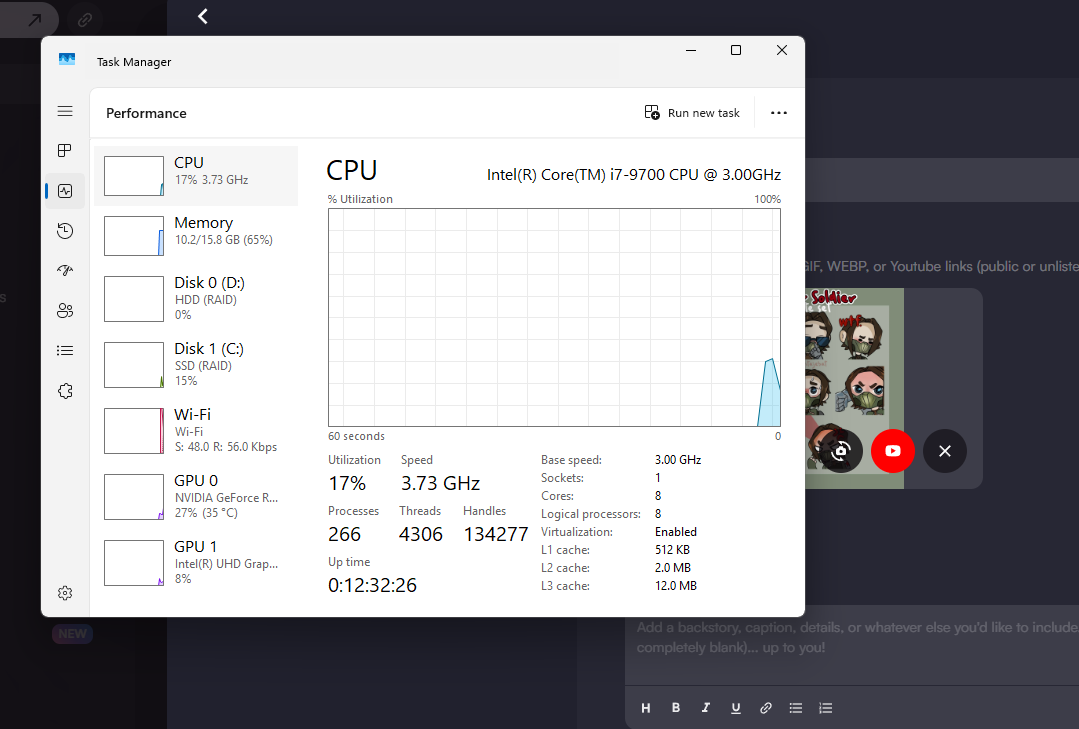Screen dimensions: 1079x729
Task: Click the rotate camera icon on image preview
Action: pos(840,451)
